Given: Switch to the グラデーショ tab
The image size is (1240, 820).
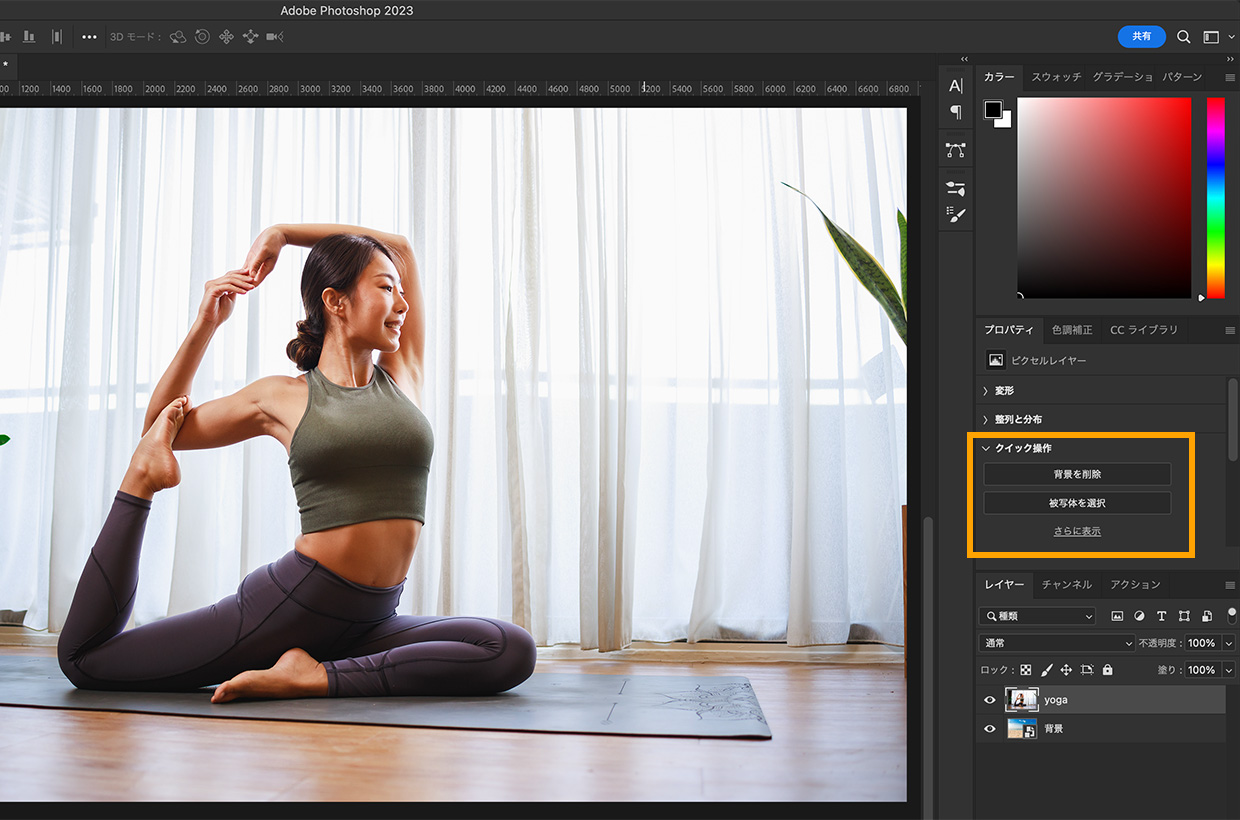Looking at the screenshot, I should pos(1122,77).
